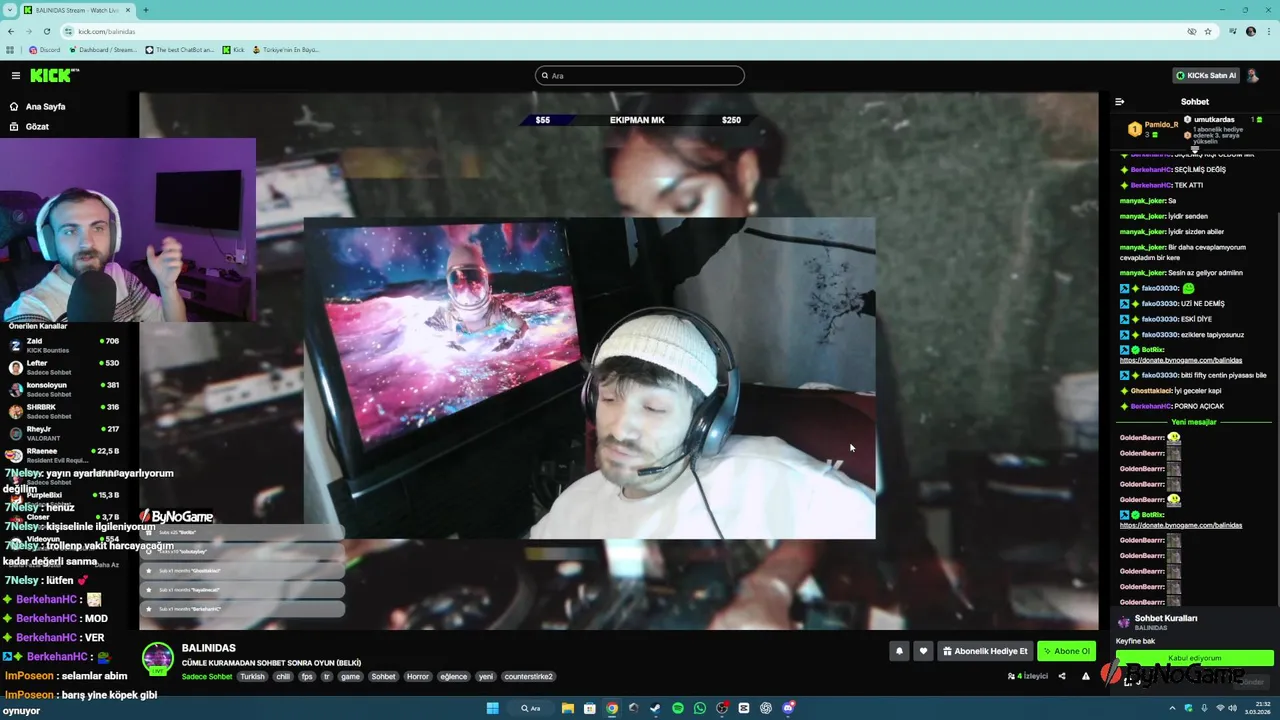Screen dimensions: 1280x720
Task: Open a new browser tab
Action: pyautogui.click(x=146, y=10)
